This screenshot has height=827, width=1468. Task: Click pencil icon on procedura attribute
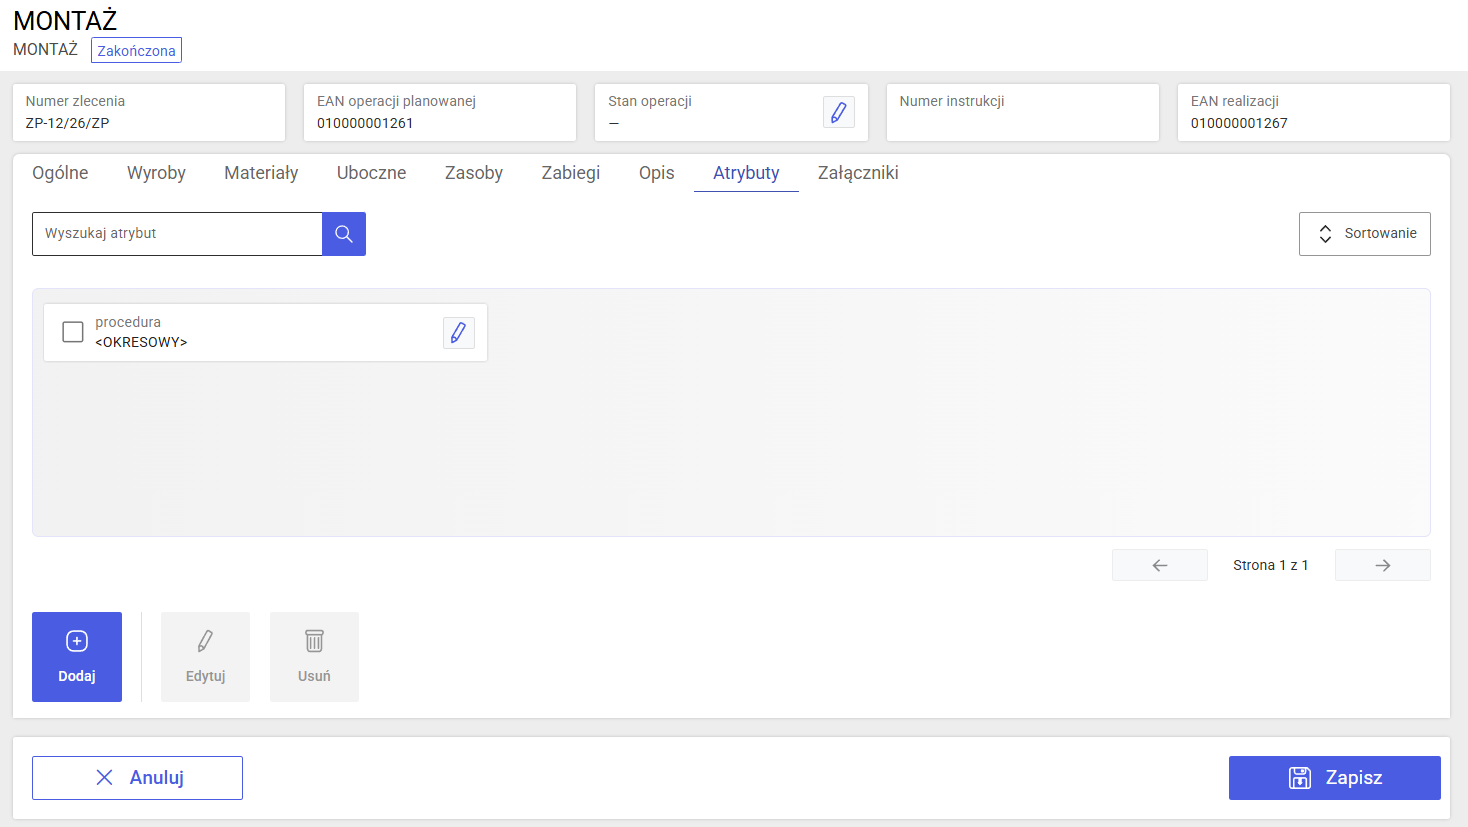459,333
